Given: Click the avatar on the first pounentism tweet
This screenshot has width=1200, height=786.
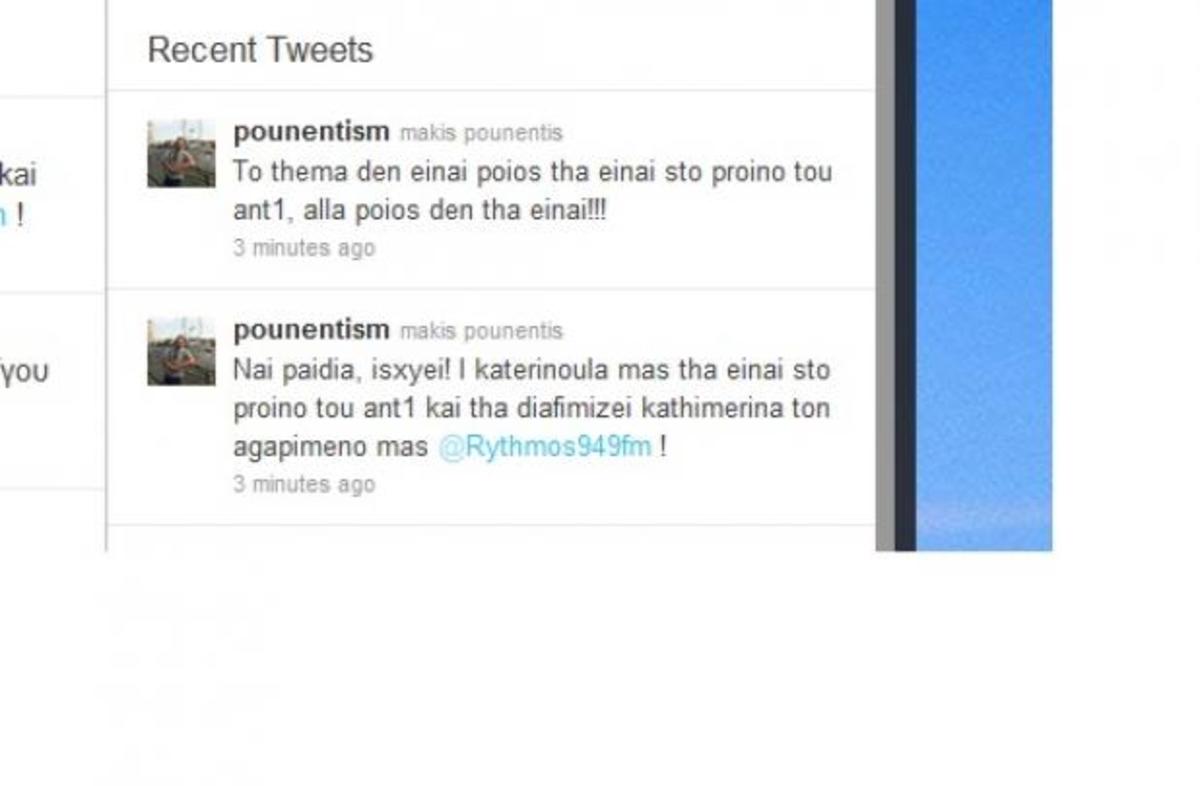Looking at the screenshot, I should 181,153.
